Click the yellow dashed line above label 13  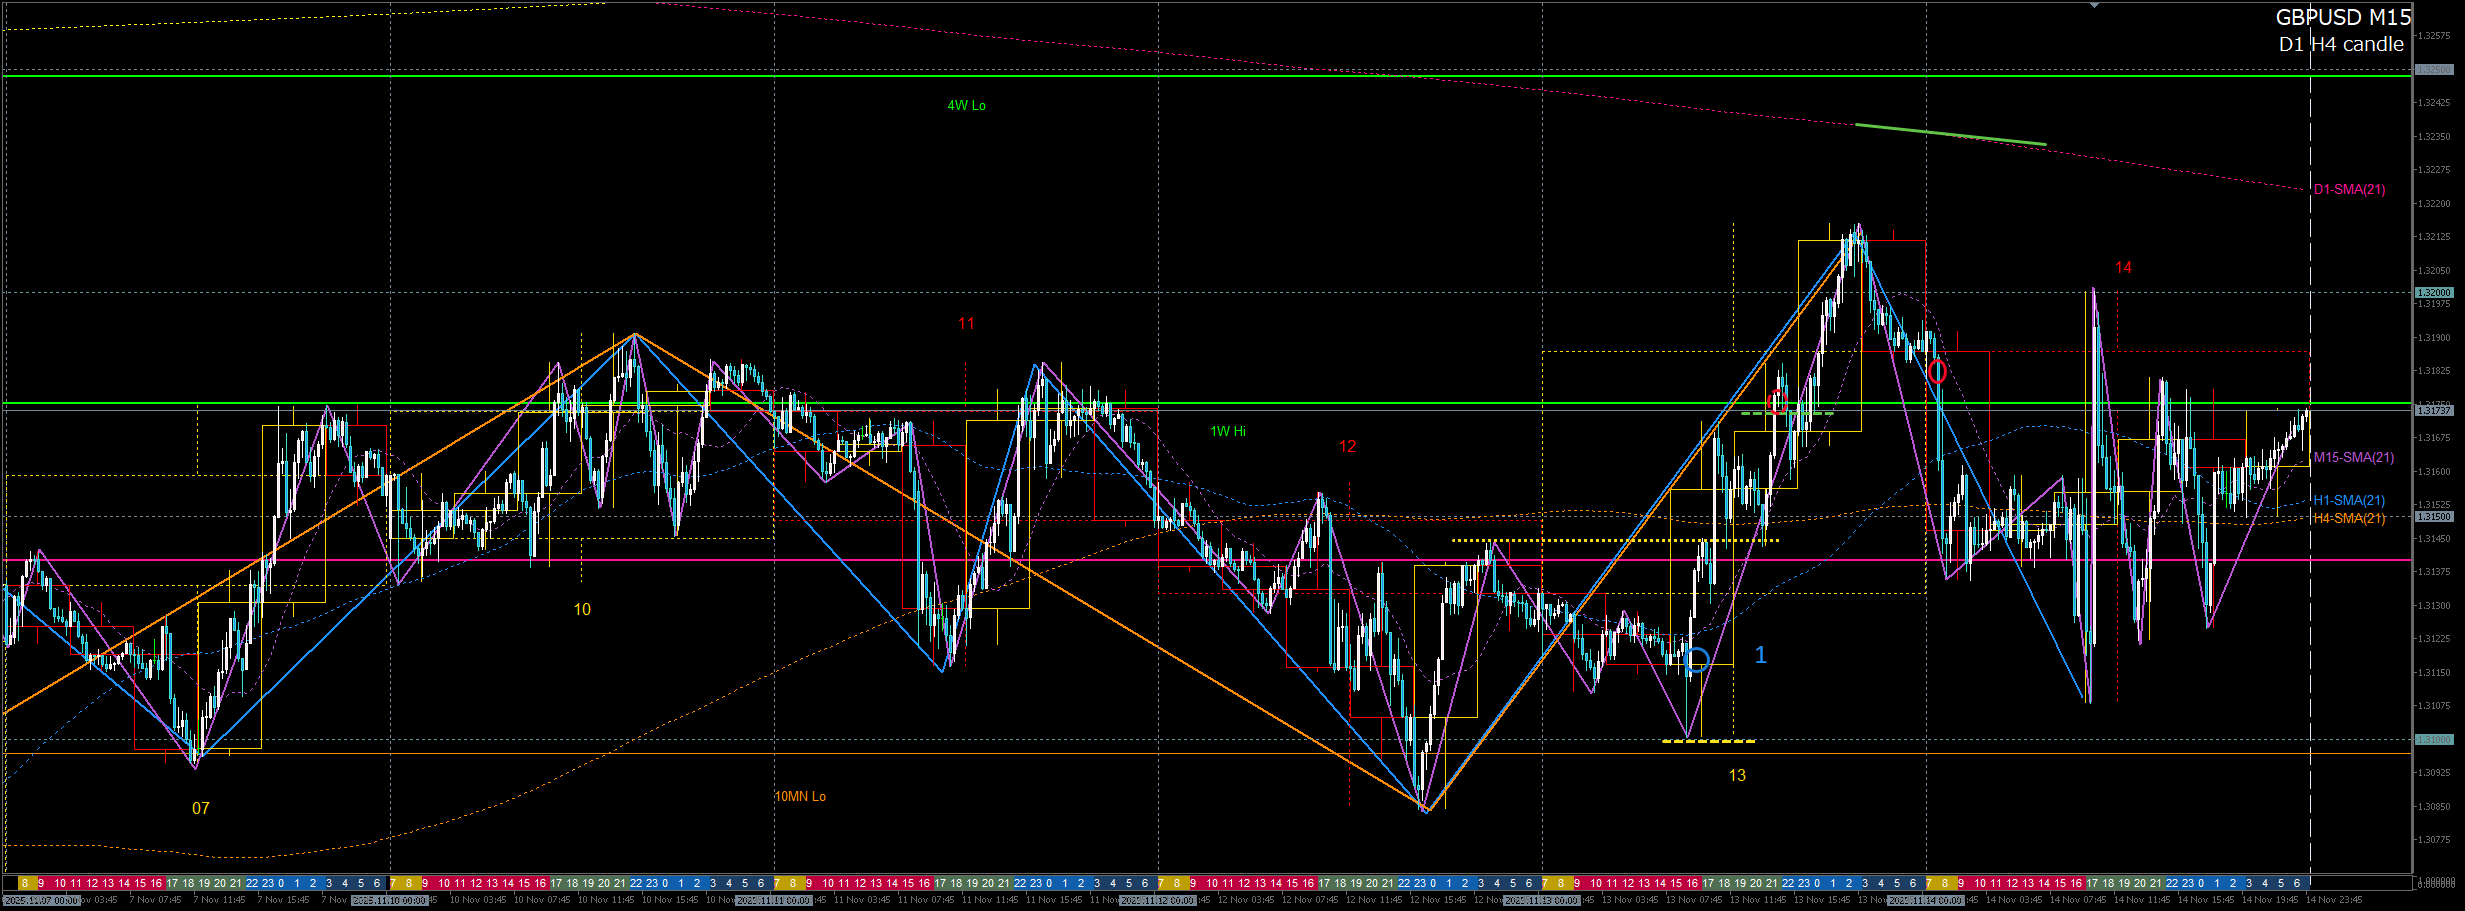point(1708,741)
